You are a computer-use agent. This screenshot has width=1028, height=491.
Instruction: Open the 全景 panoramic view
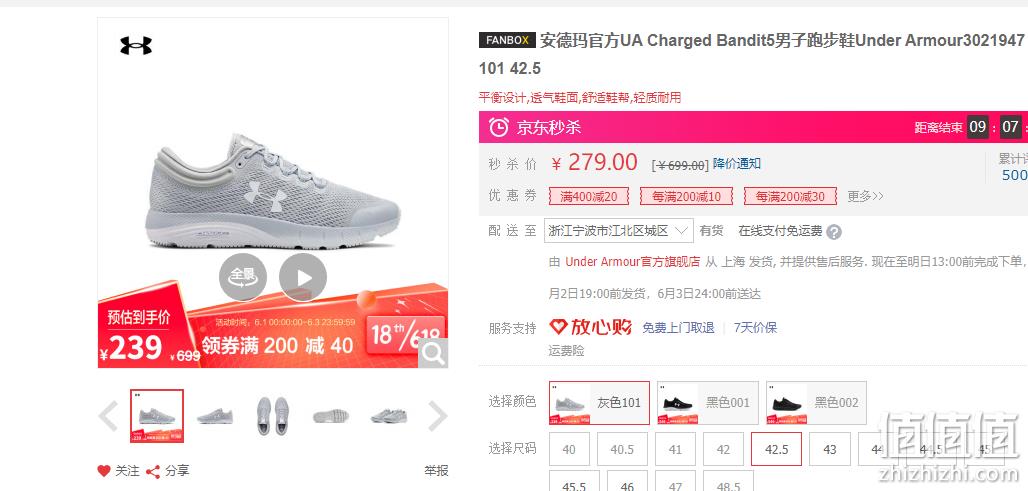(x=243, y=277)
